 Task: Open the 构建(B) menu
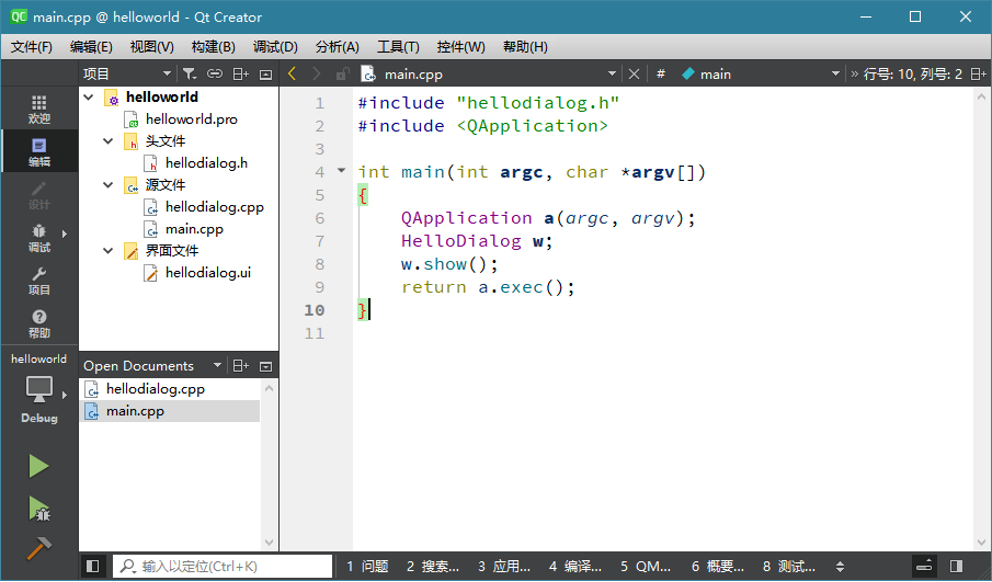[x=213, y=47]
